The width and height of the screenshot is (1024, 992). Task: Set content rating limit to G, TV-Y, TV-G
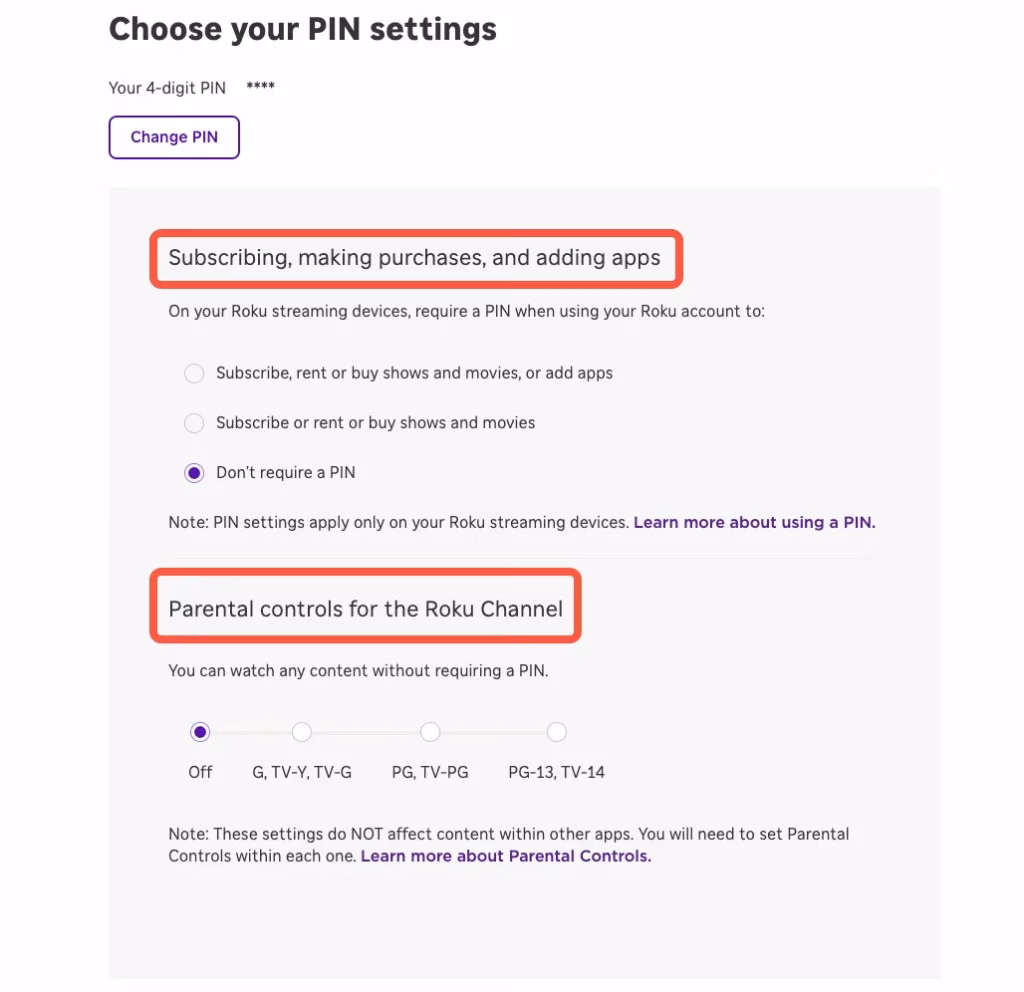coord(302,732)
